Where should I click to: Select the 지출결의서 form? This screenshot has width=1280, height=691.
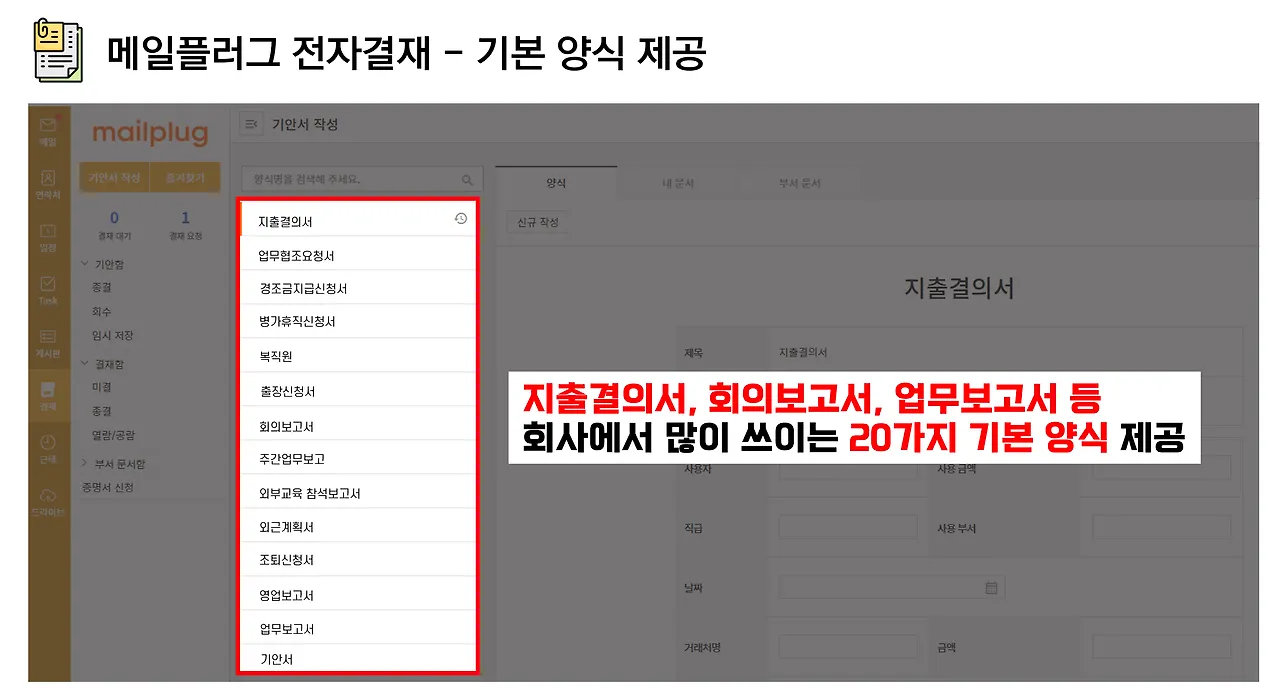[x=358, y=220]
